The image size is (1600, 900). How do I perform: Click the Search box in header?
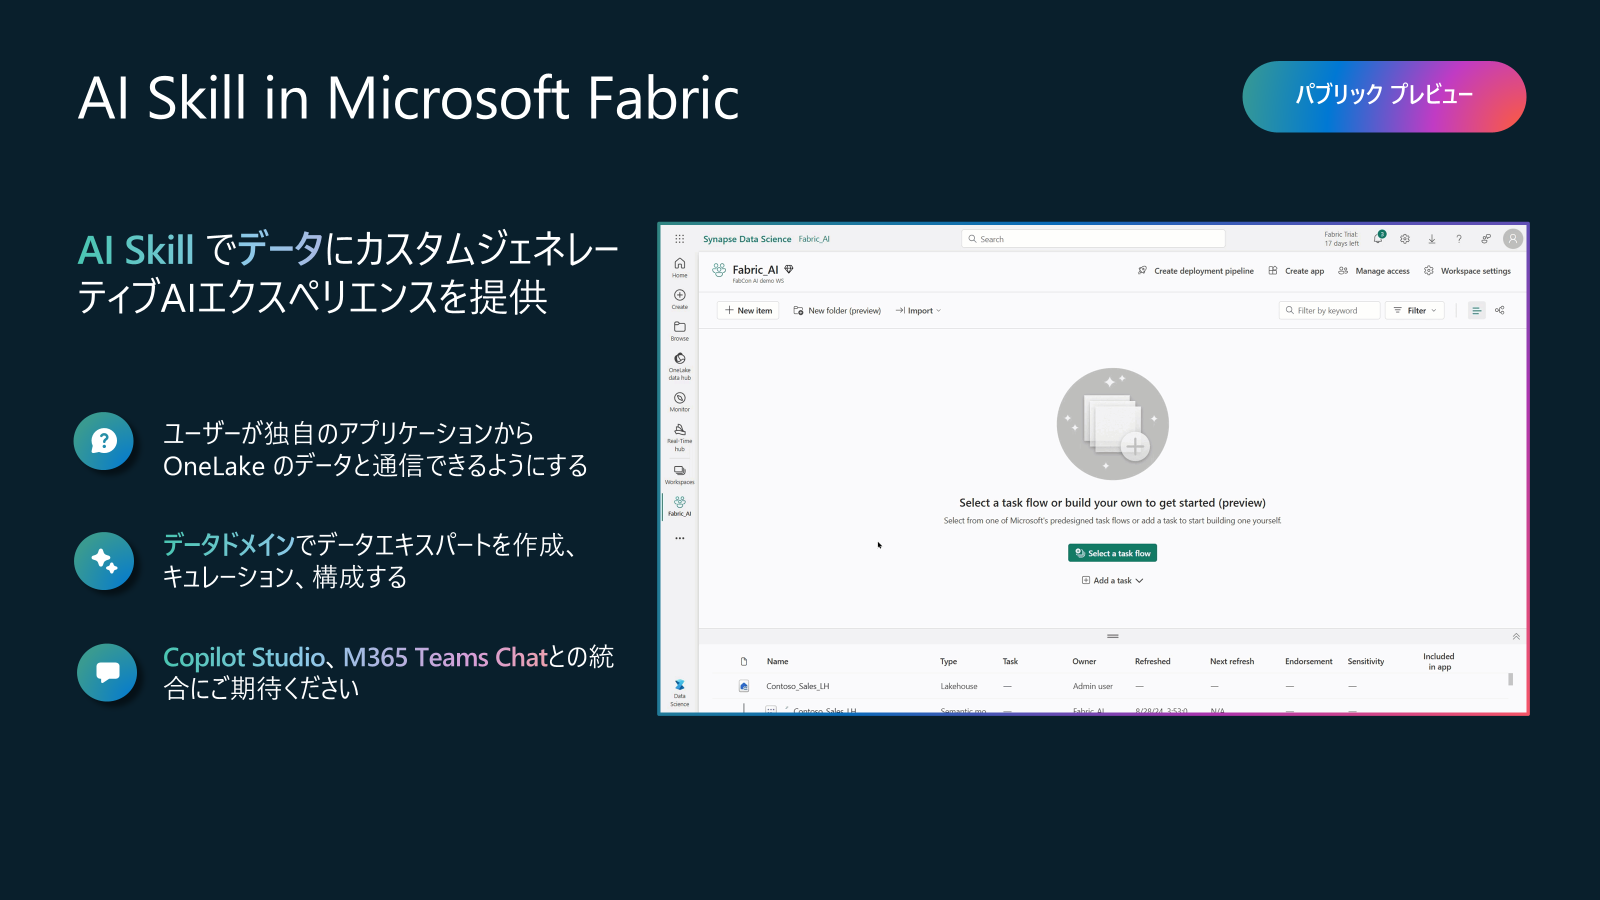(1093, 239)
